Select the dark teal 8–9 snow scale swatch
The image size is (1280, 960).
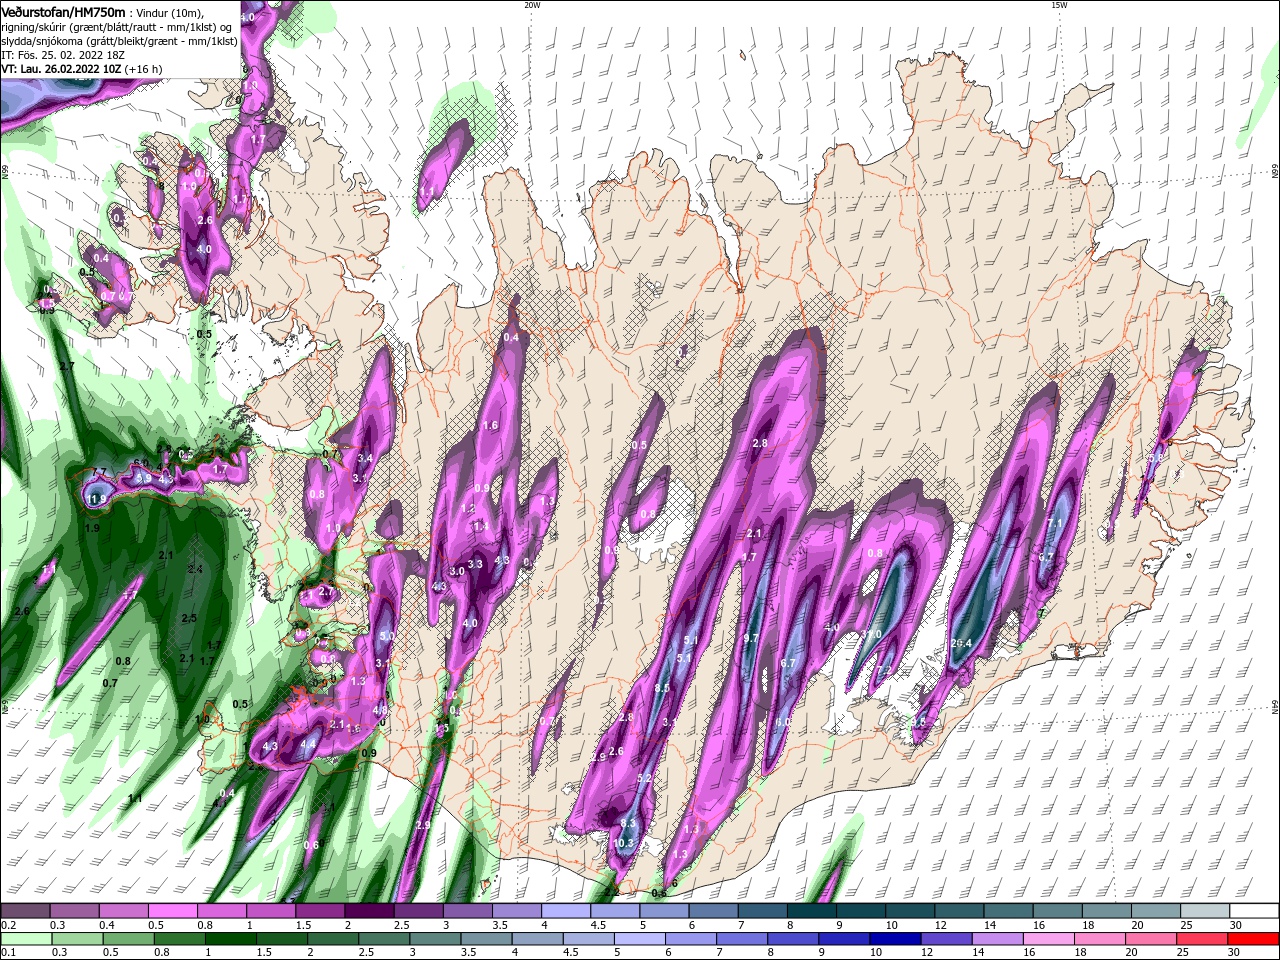click(812, 911)
